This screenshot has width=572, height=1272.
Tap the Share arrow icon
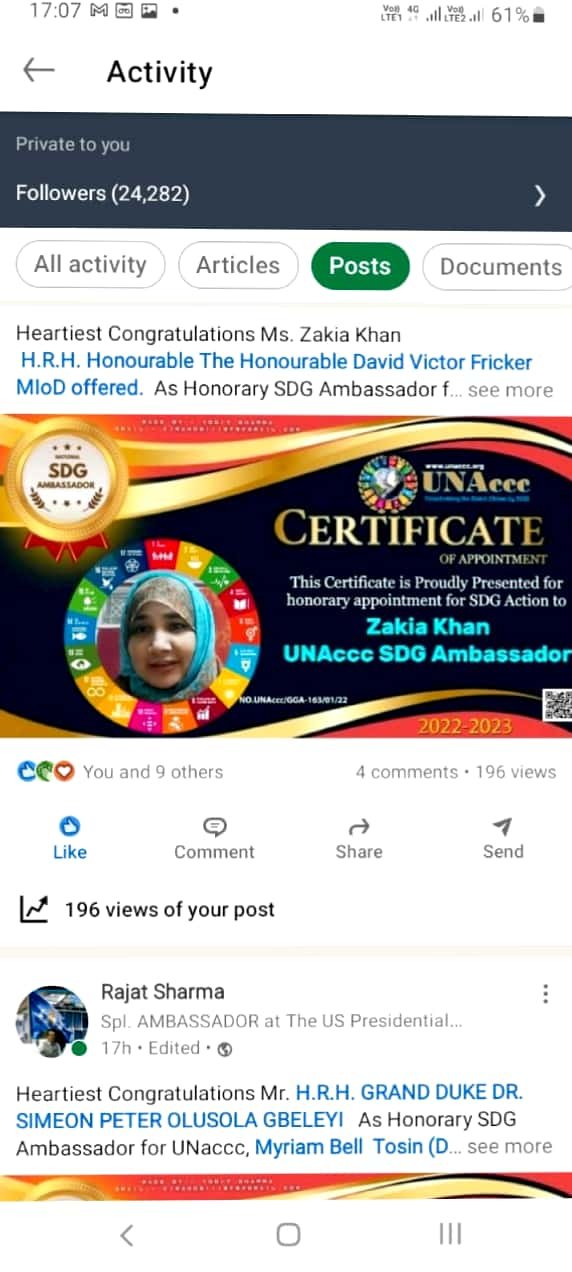coord(359,826)
